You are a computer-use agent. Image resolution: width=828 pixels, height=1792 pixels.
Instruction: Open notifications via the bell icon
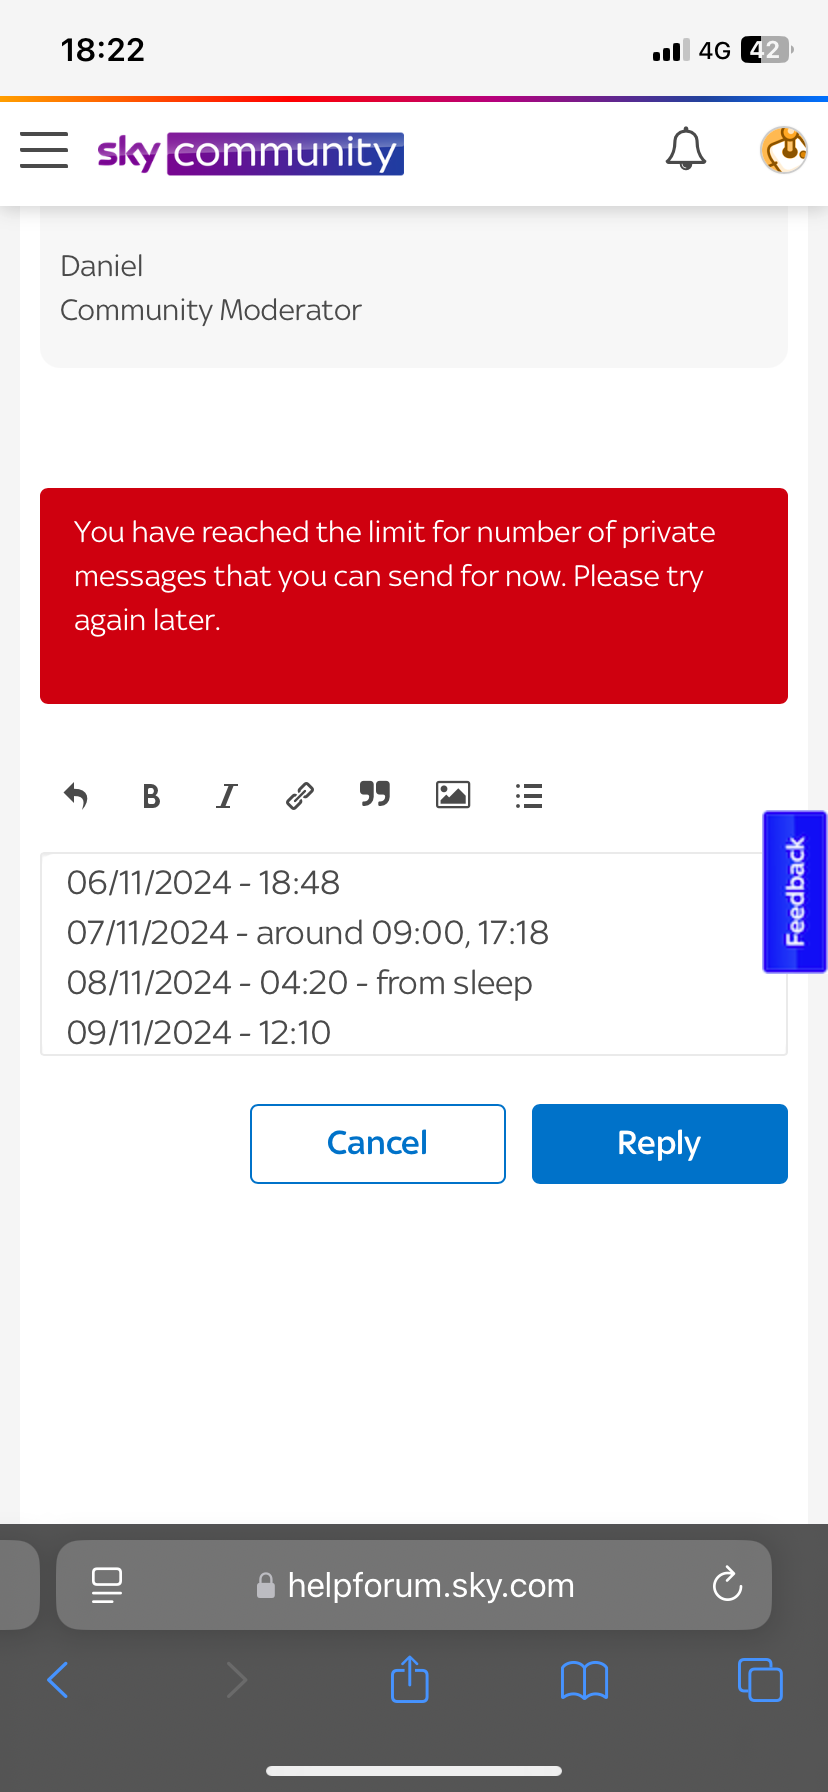tap(686, 150)
